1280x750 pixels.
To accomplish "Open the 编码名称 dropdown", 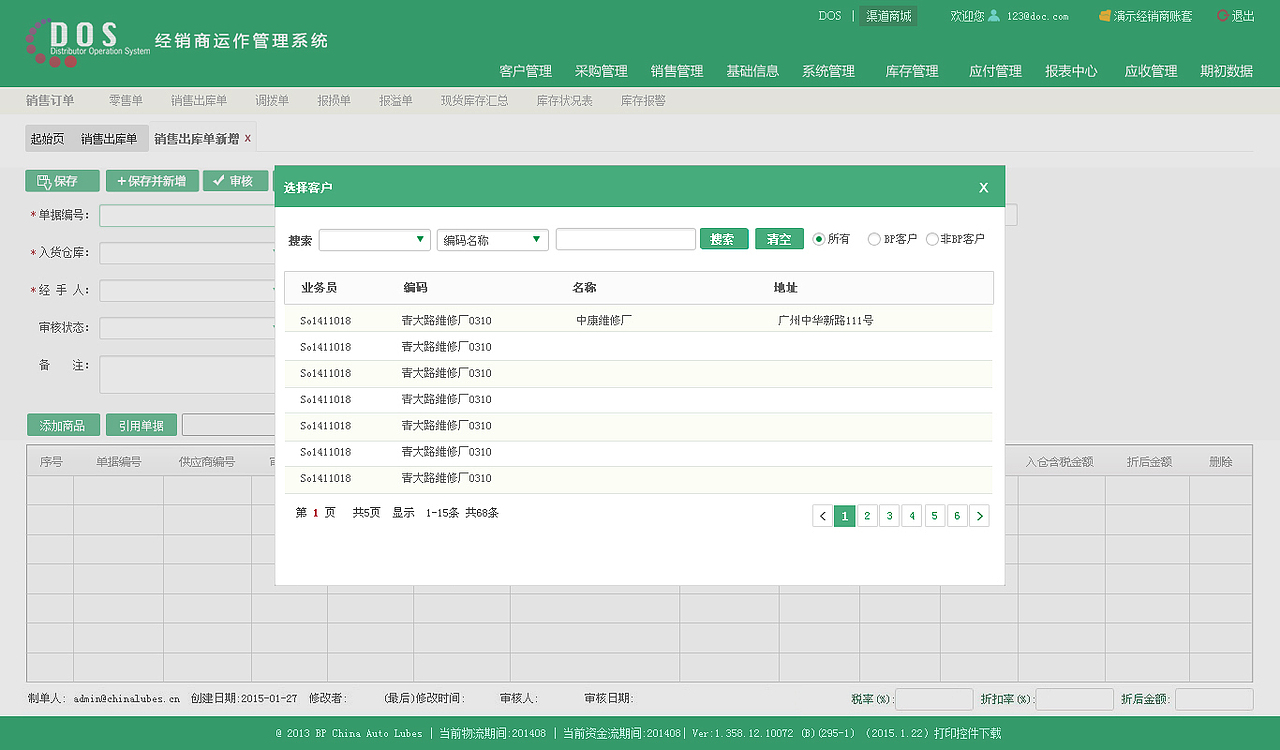I will click(x=492, y=238).
